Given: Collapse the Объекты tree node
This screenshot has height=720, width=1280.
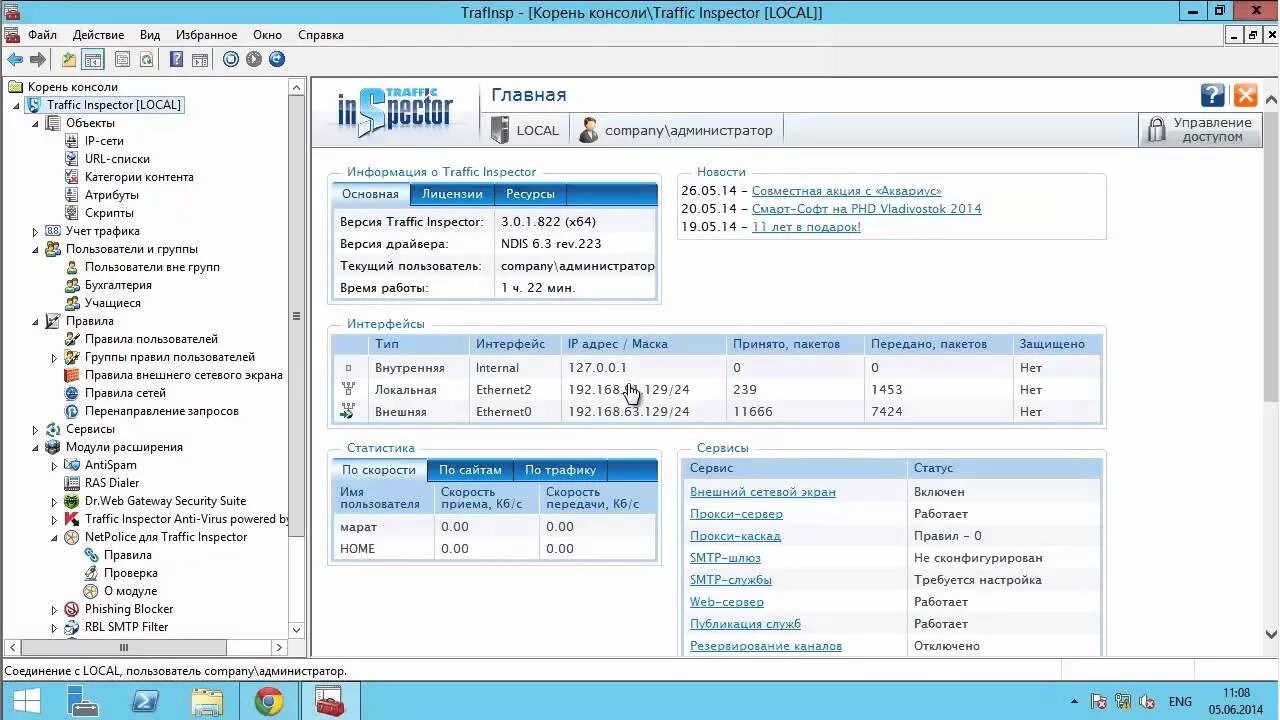Looking at the screenshot, I should click(35, 123).
